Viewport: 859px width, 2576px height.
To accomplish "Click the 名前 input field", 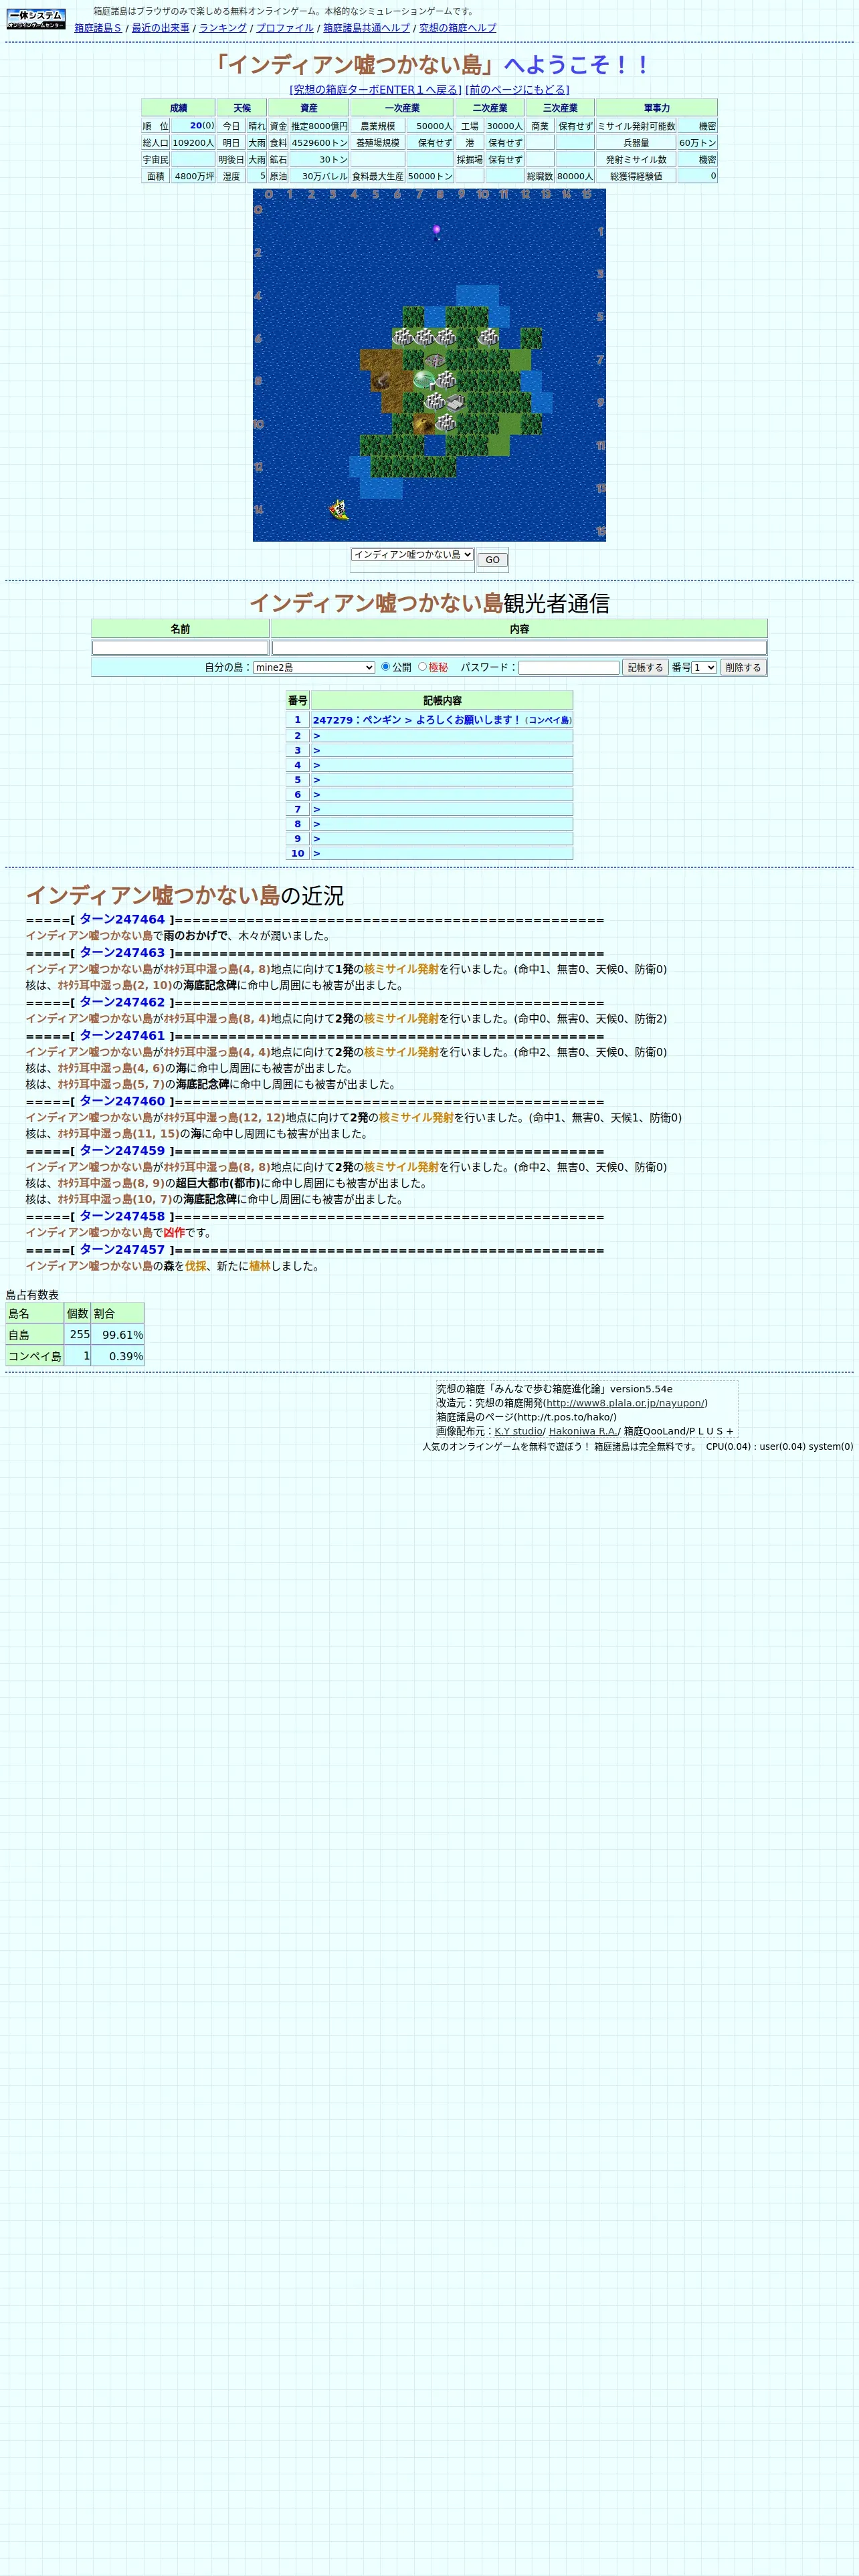I will tap(180, 648).
